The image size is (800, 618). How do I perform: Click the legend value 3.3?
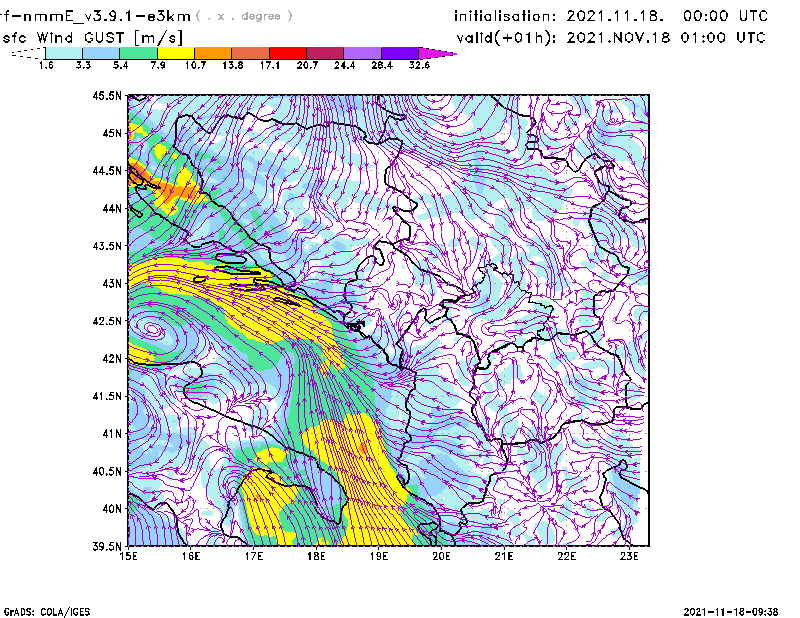pos(83,65)
